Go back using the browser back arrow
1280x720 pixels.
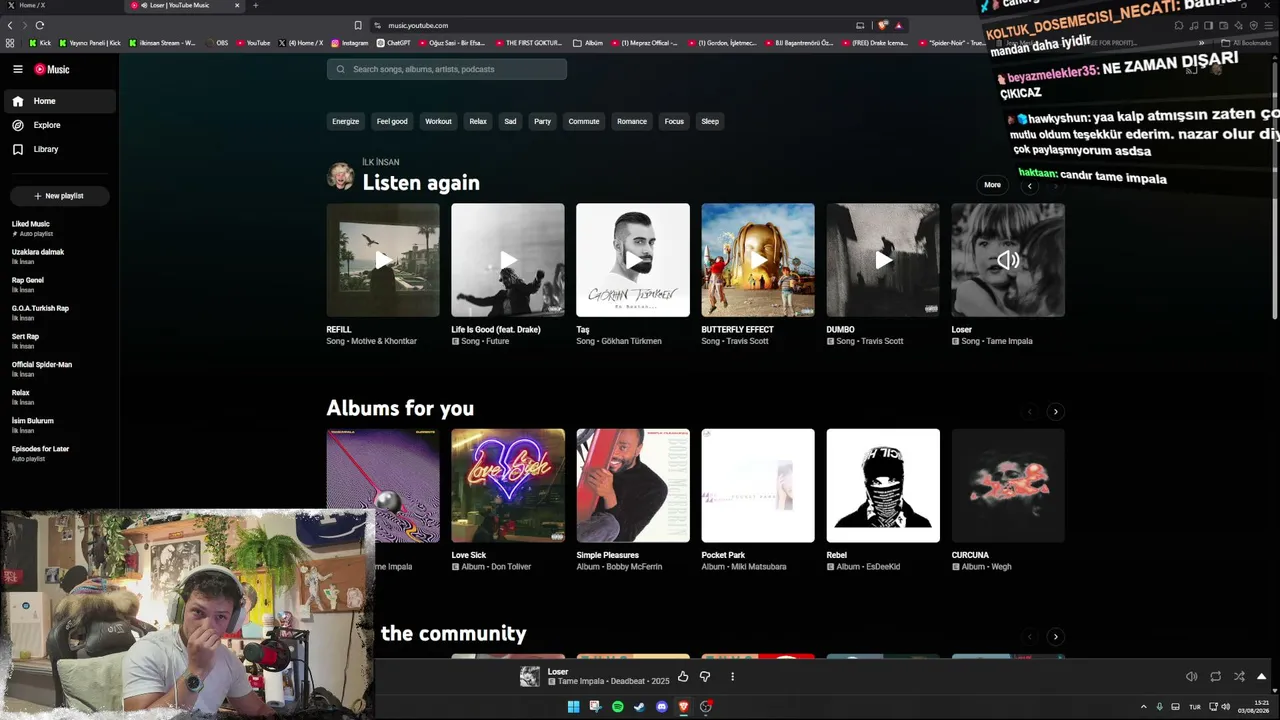10,25
